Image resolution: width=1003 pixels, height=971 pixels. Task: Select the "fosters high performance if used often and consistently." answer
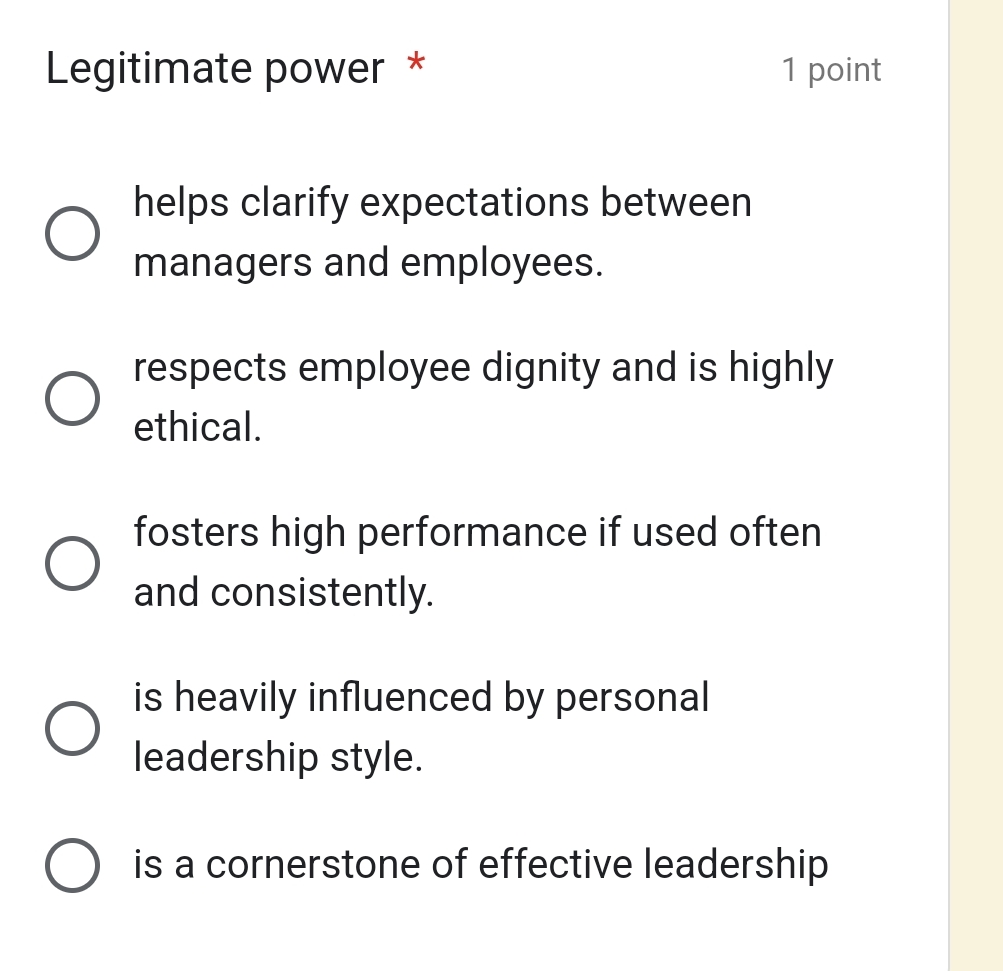[x=71, y=562]
